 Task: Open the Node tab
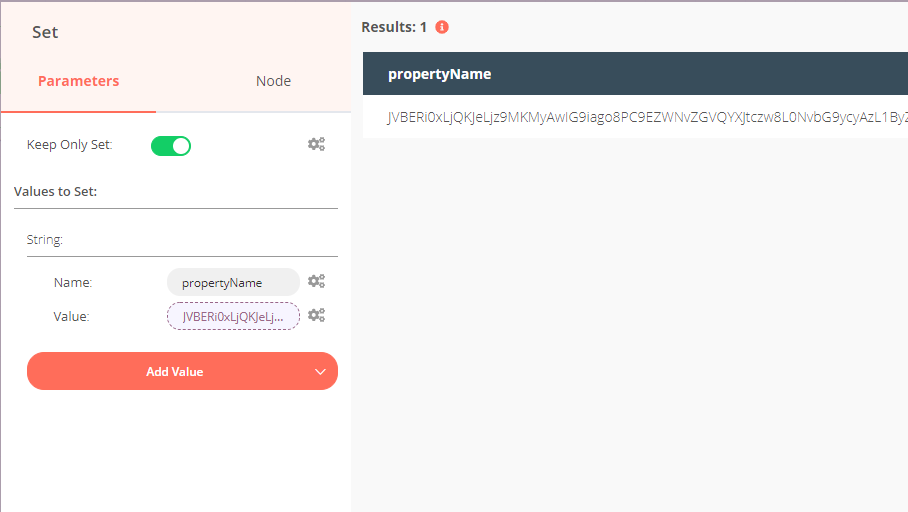273,81
